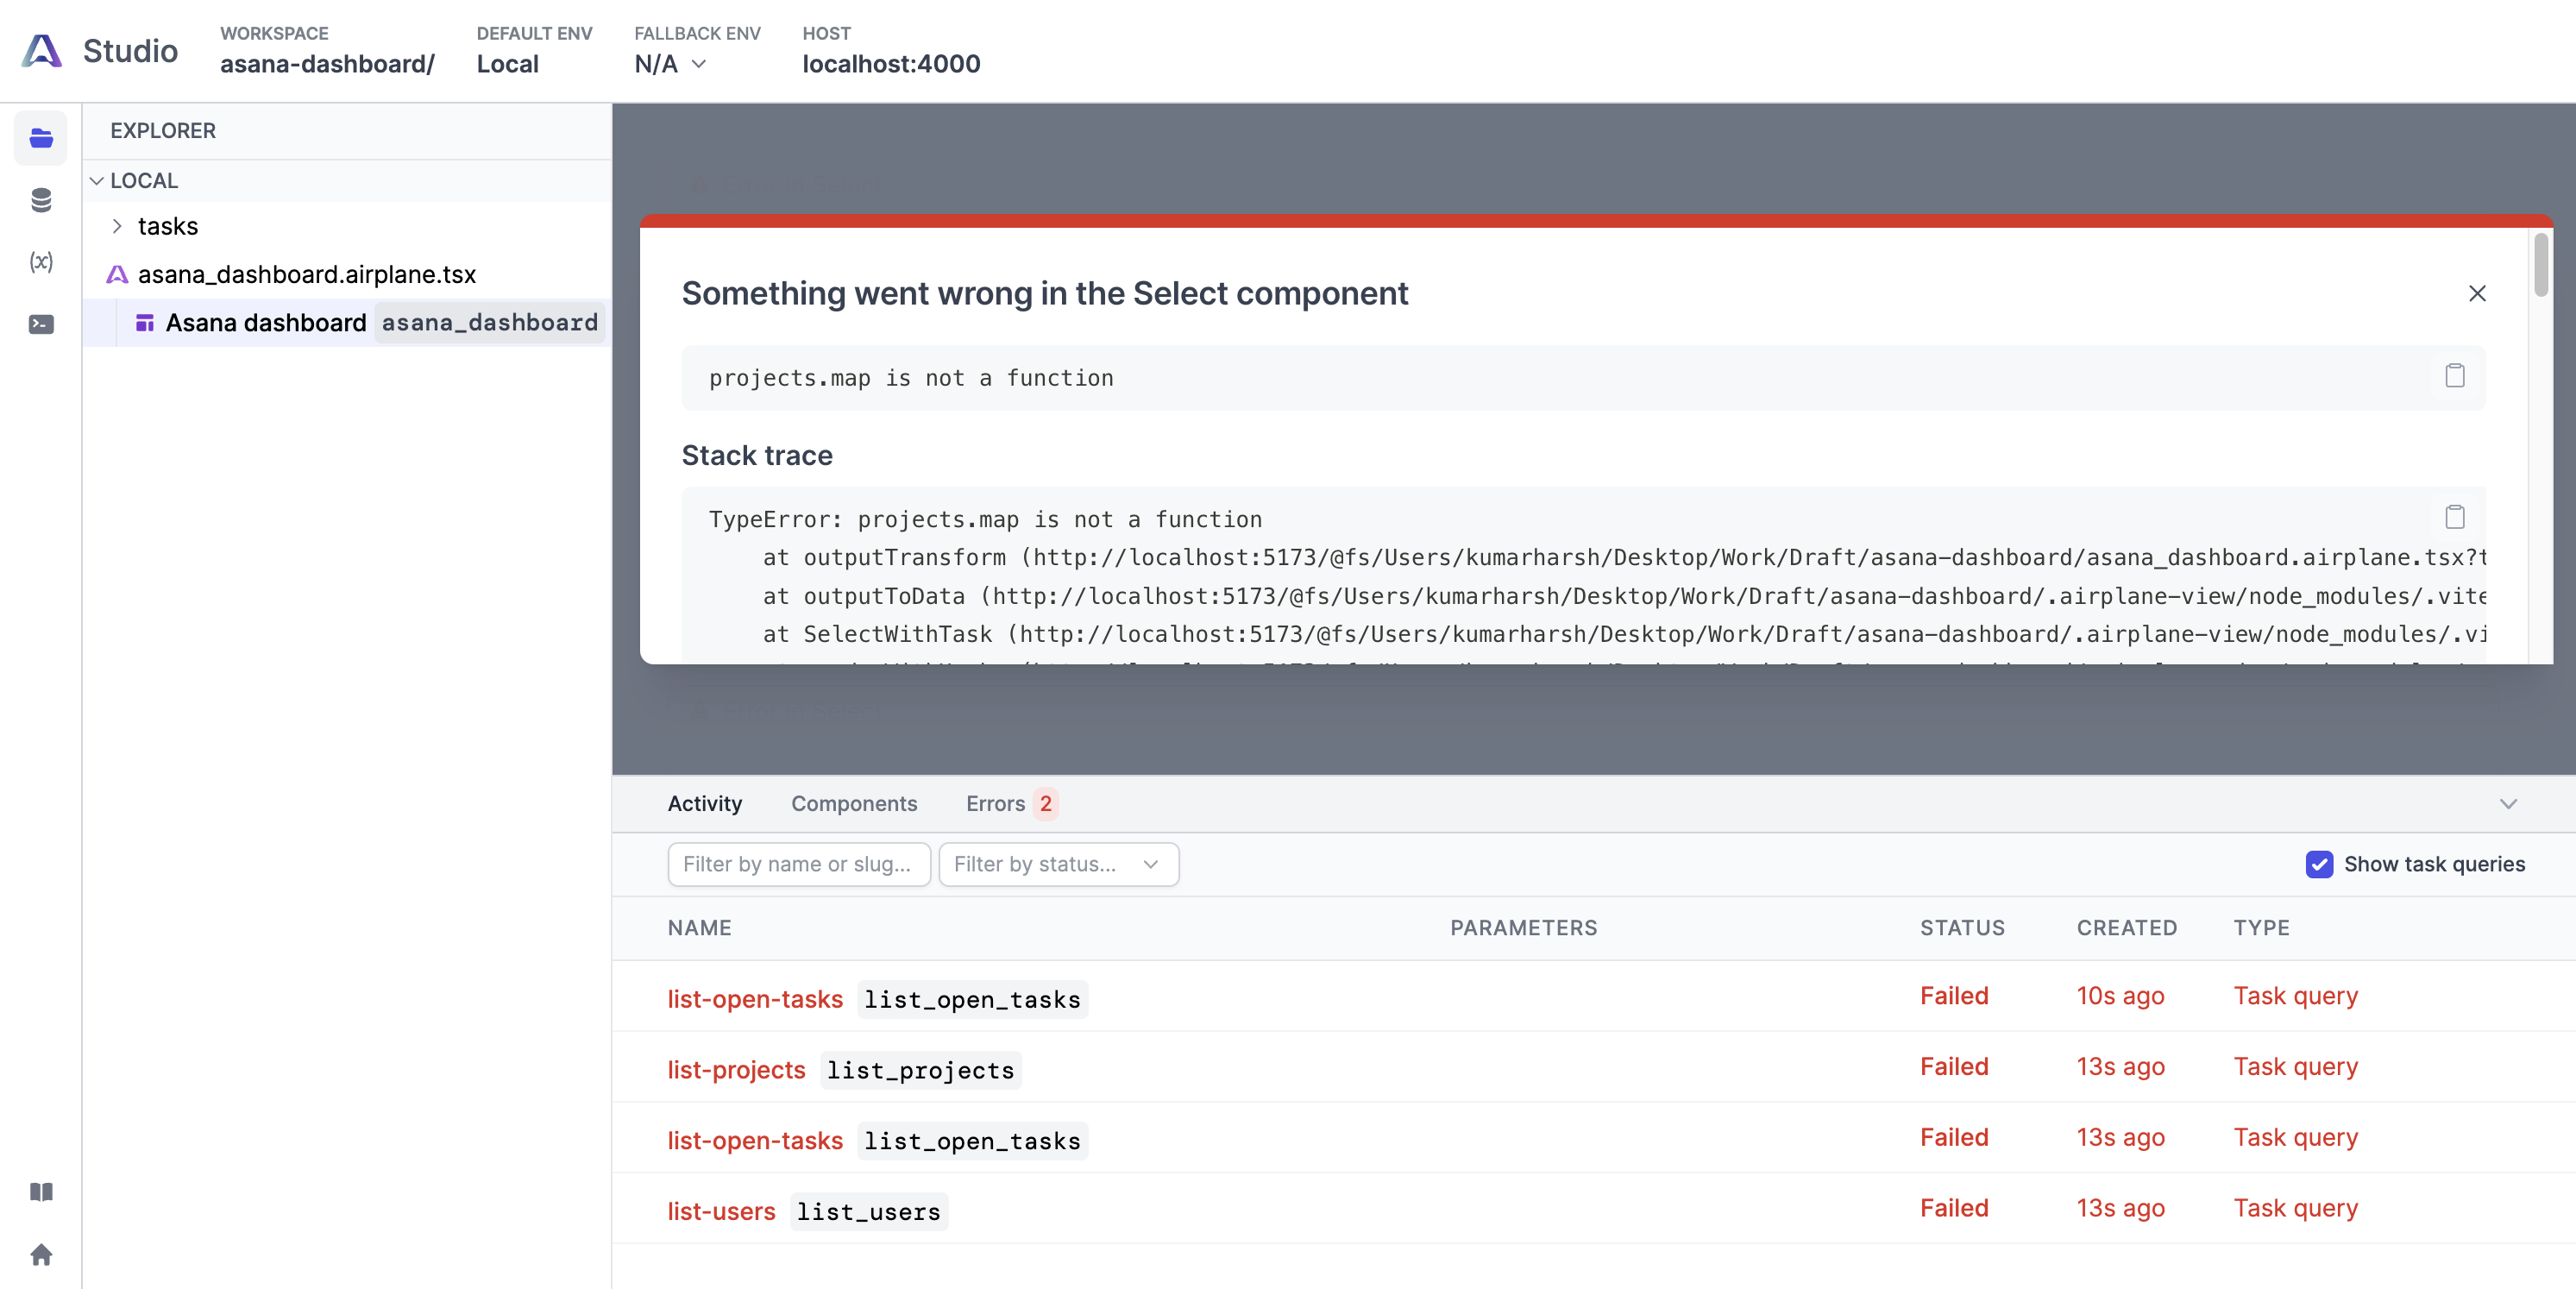Open the Fallback Env N/A dropdown
Image resolution: width=2576 pixels, height=1289 pixels.
point(671,64)
